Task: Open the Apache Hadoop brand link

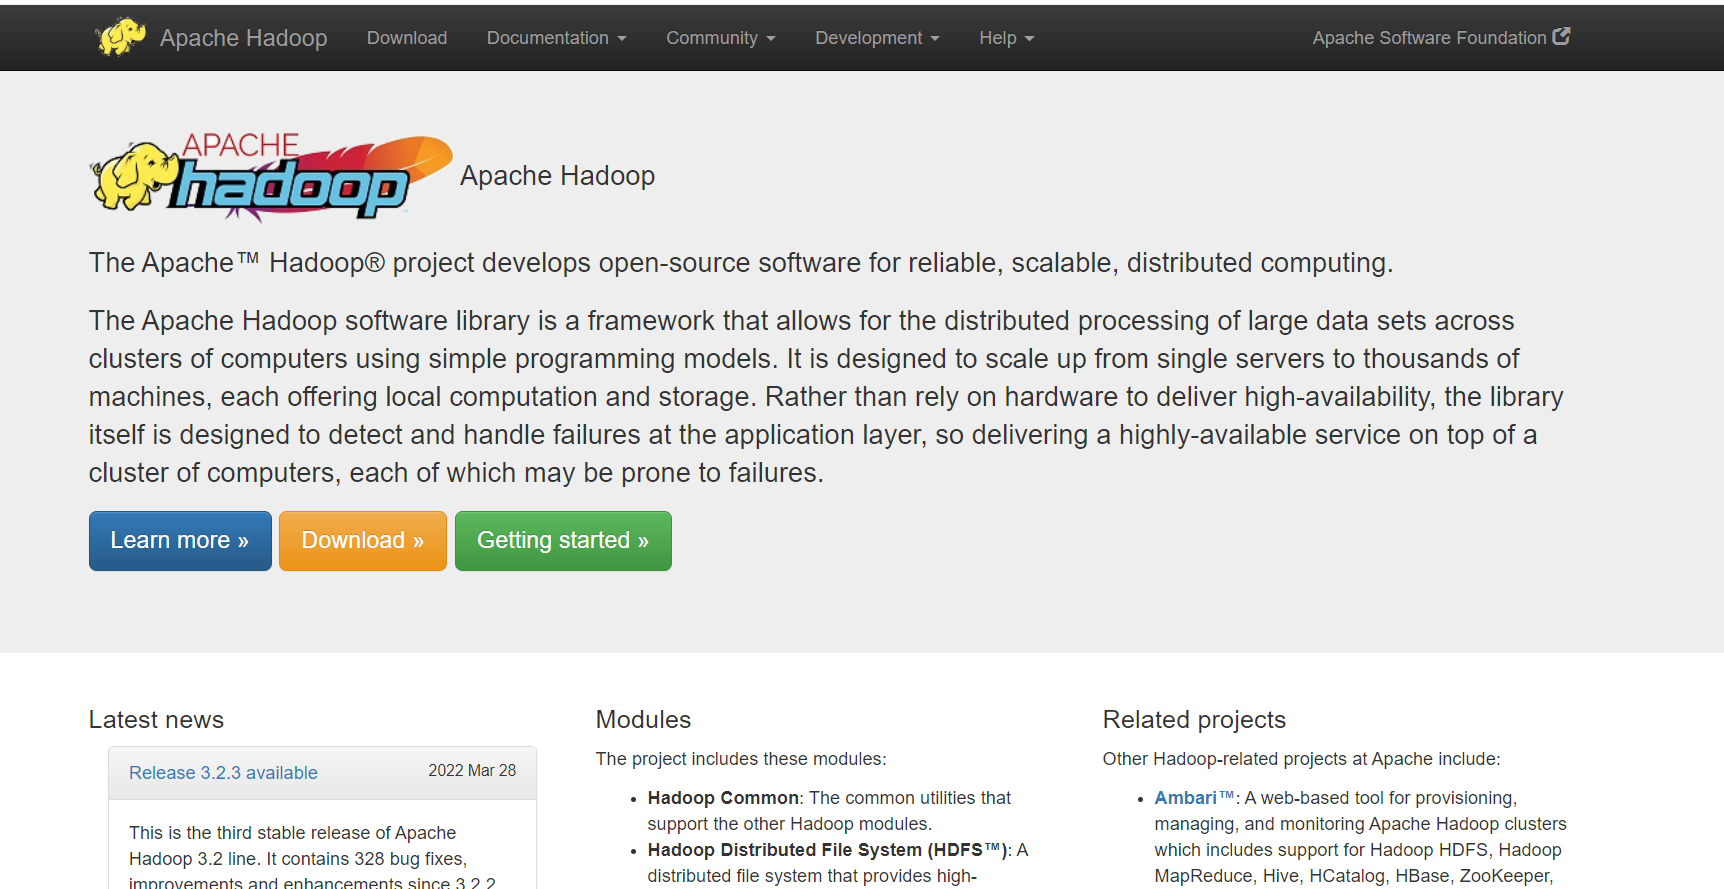Action: (x=243, y=38)
